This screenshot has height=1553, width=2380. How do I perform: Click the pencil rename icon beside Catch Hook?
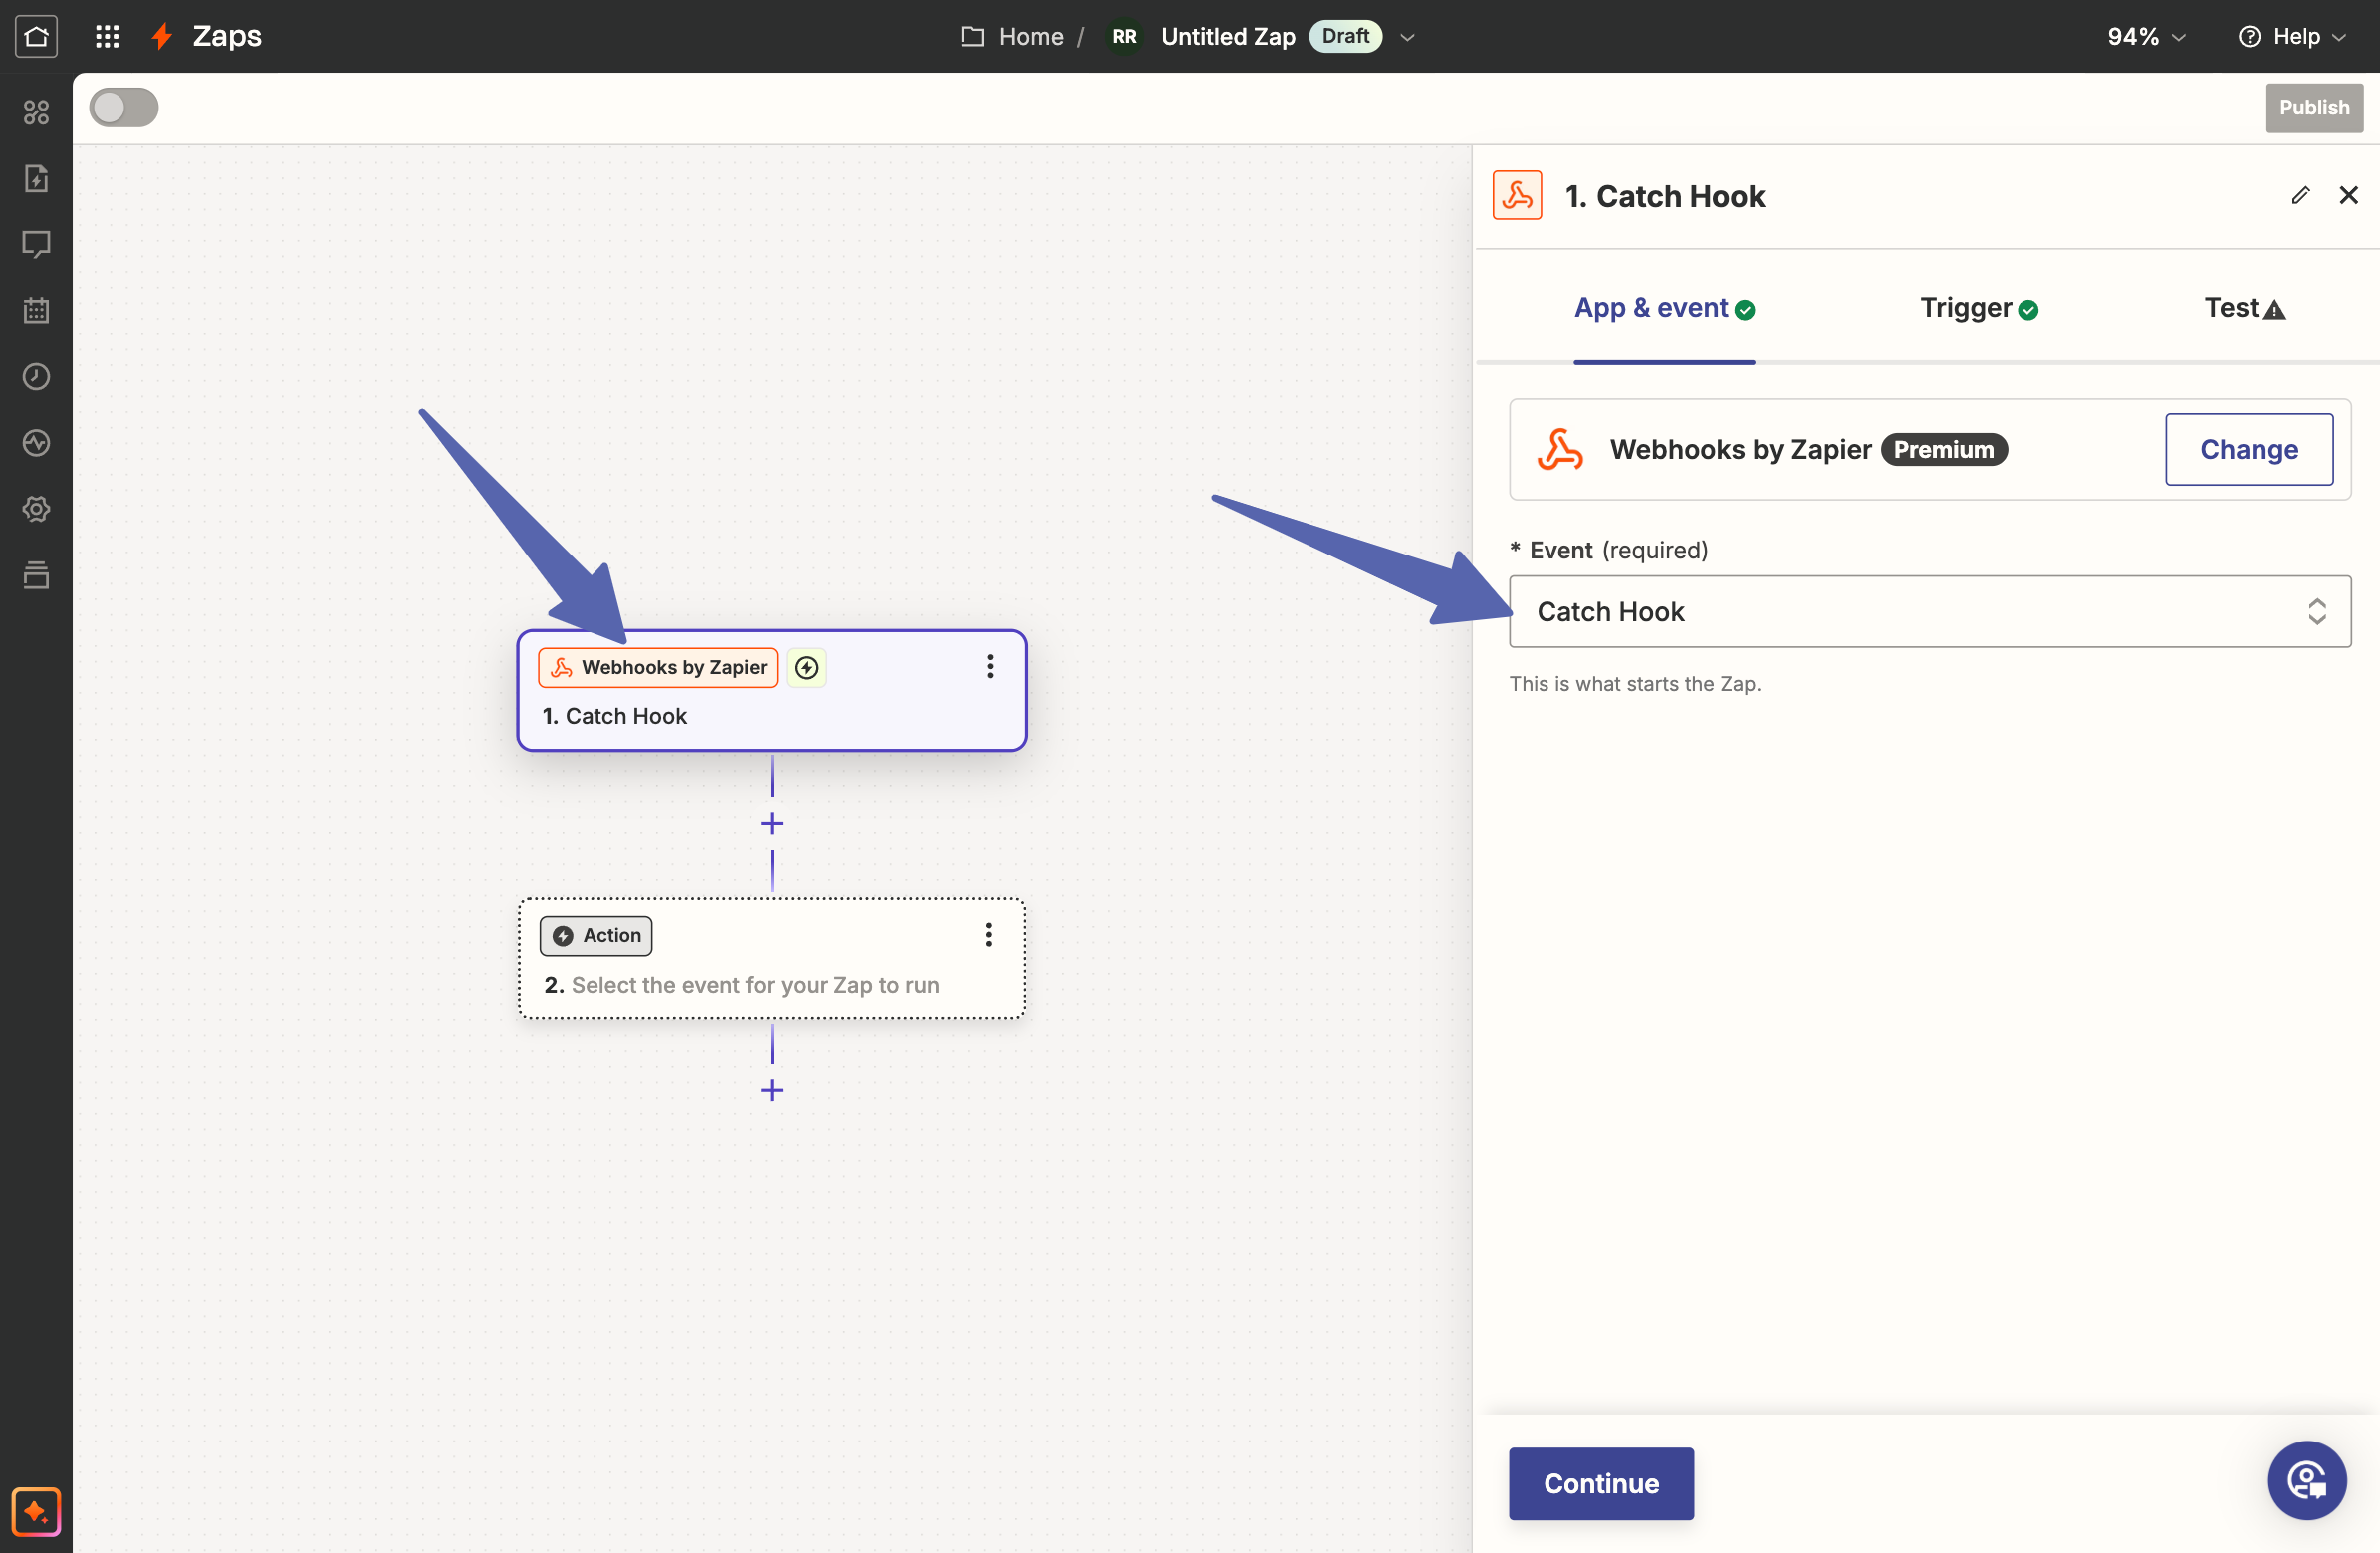pos(2300,195)
